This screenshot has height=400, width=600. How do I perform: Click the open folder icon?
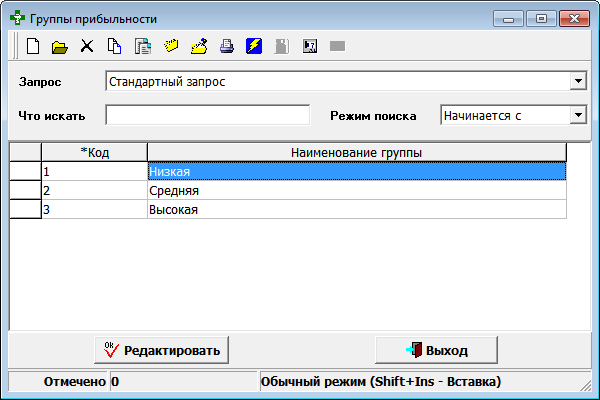[60, 47]
